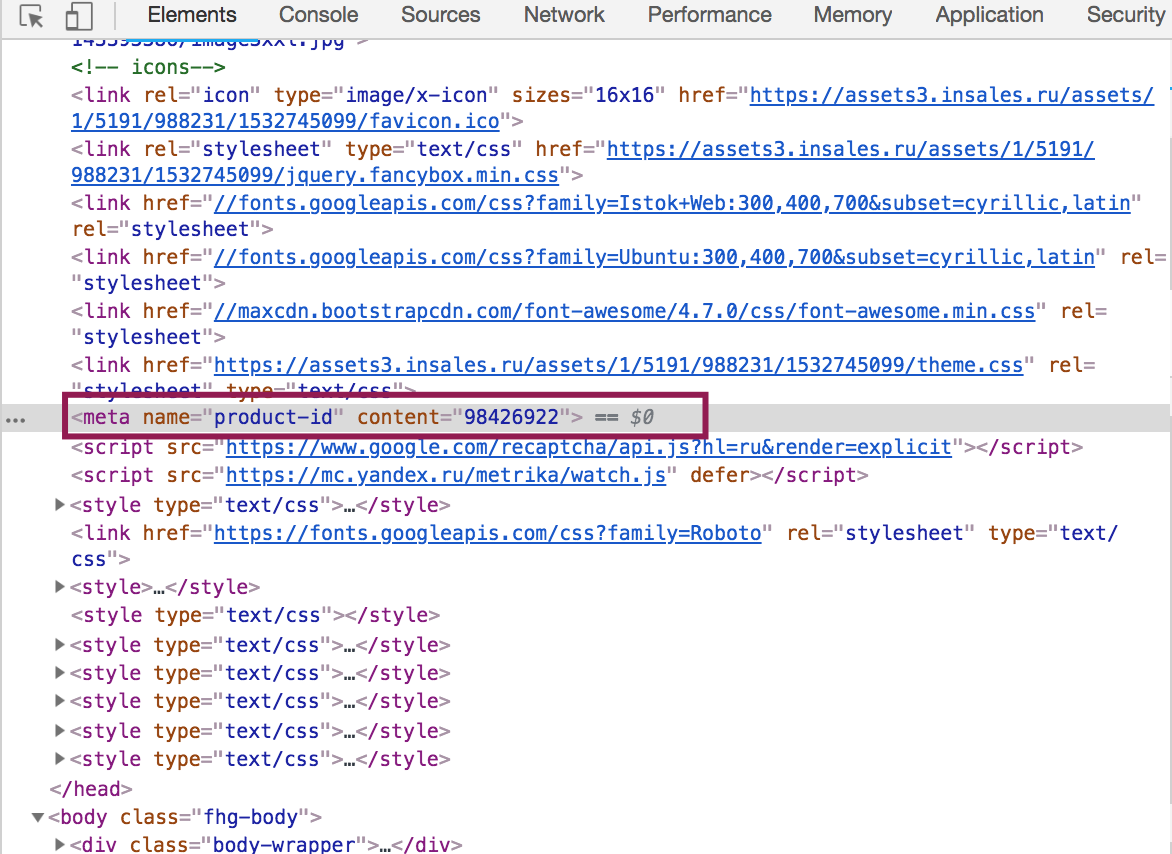1172x854 pixels.
Task: Click the sizes value 16x16
Action: 624,95
